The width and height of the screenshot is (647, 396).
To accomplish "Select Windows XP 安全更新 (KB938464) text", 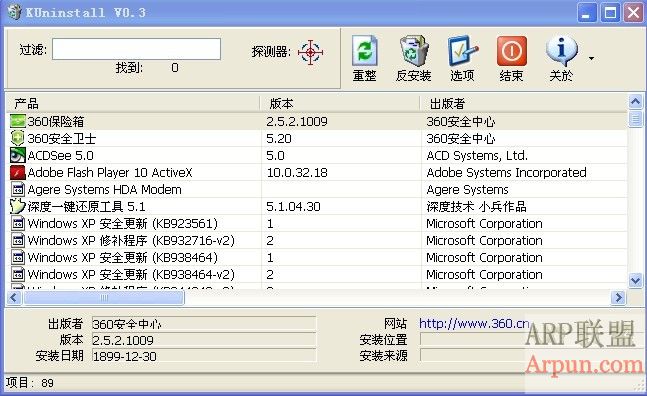I will [x=123, y=258].
